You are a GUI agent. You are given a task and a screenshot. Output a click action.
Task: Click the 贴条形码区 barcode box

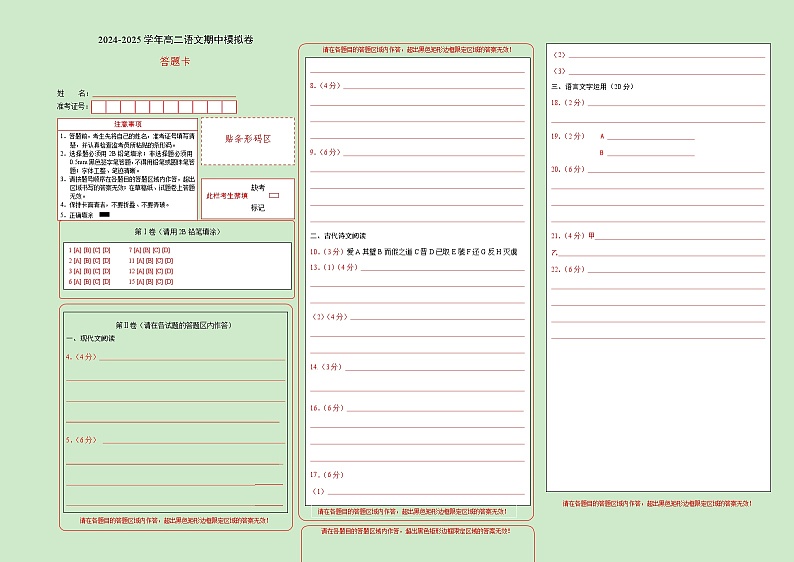tap(247, 140)
